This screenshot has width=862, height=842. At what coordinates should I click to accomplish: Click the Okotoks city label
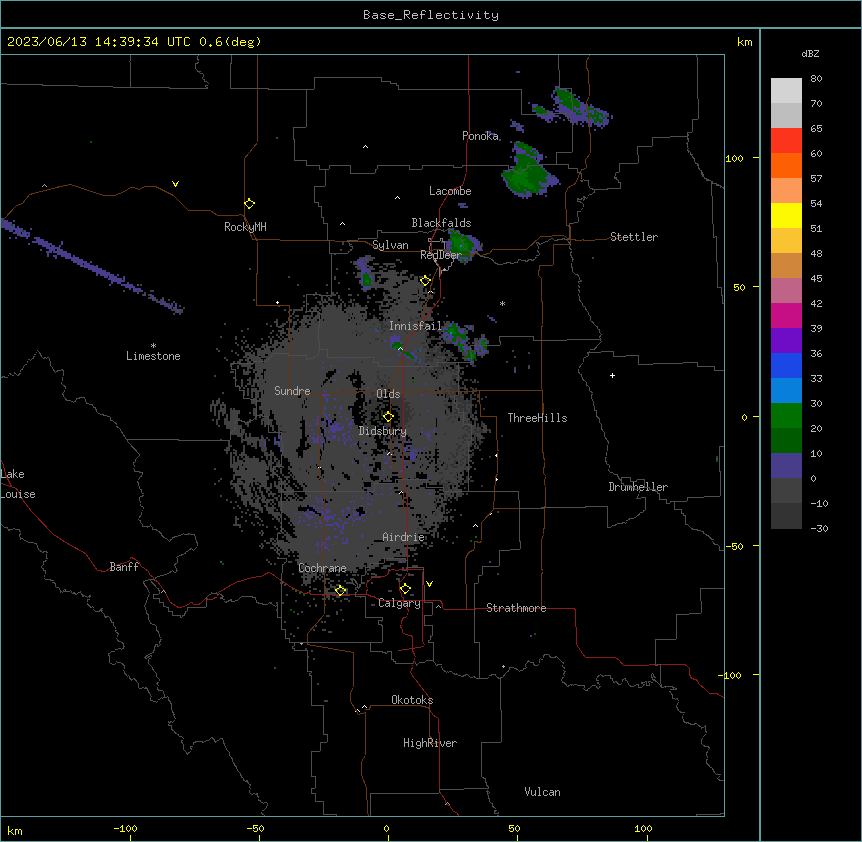tap(412, 700)
